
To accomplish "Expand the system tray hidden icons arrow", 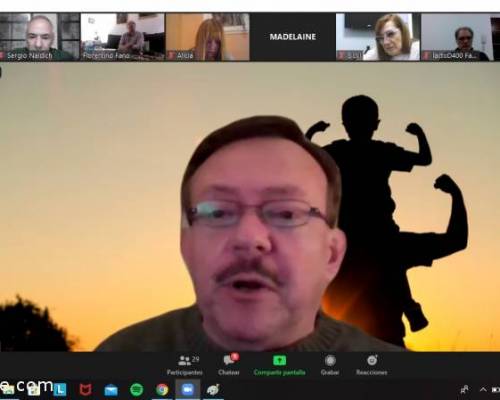I will click(x=483, y=389).
